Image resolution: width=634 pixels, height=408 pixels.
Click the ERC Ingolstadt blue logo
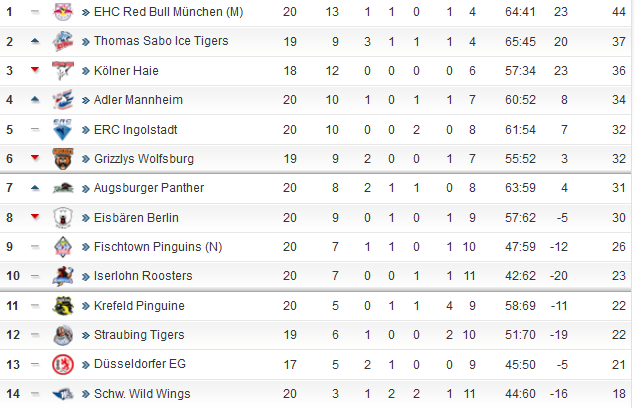(63, 129)
